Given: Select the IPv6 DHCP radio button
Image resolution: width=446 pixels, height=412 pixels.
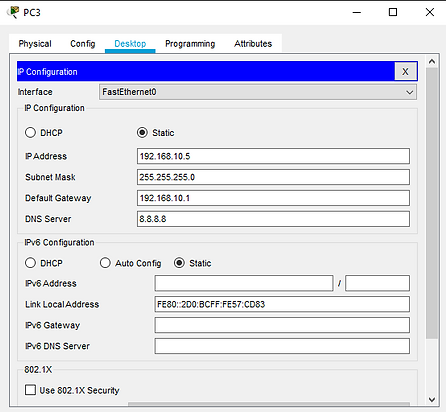Looking at the screenshot, I should click(x=30, y=263).
